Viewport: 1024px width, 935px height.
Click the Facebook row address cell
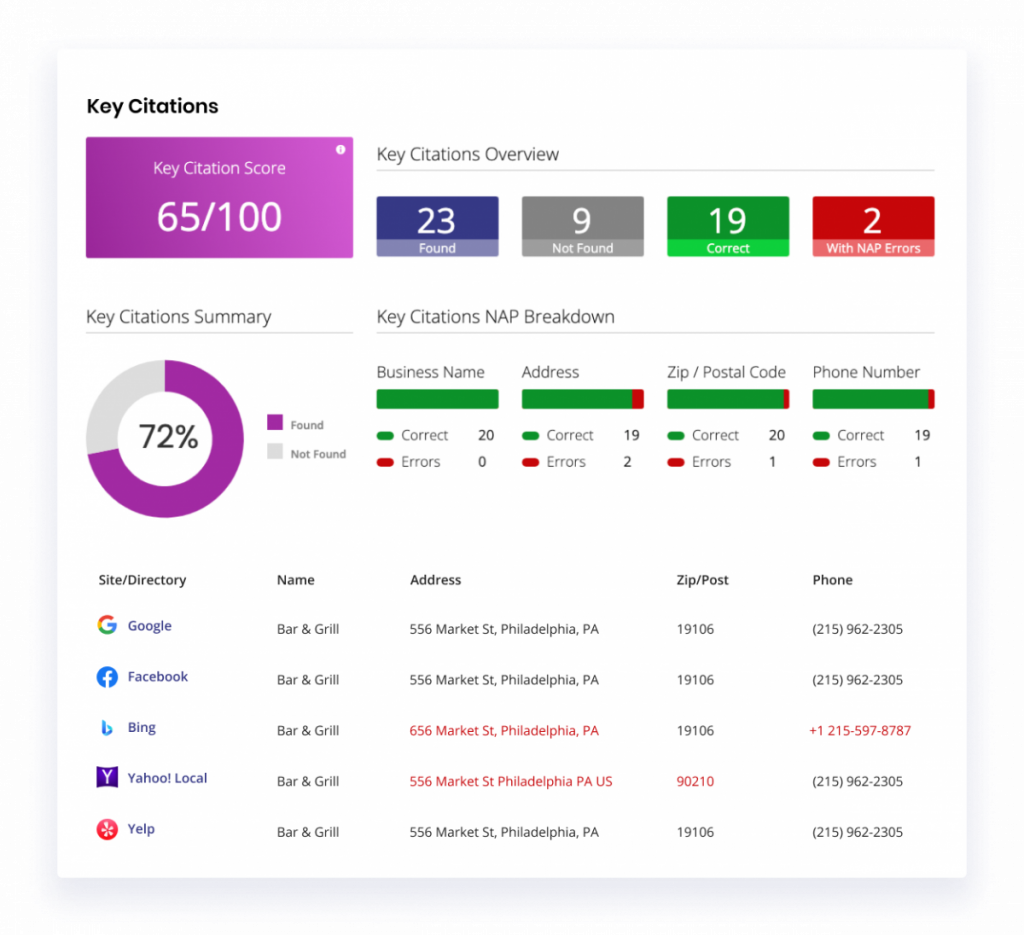pos(504,680)
